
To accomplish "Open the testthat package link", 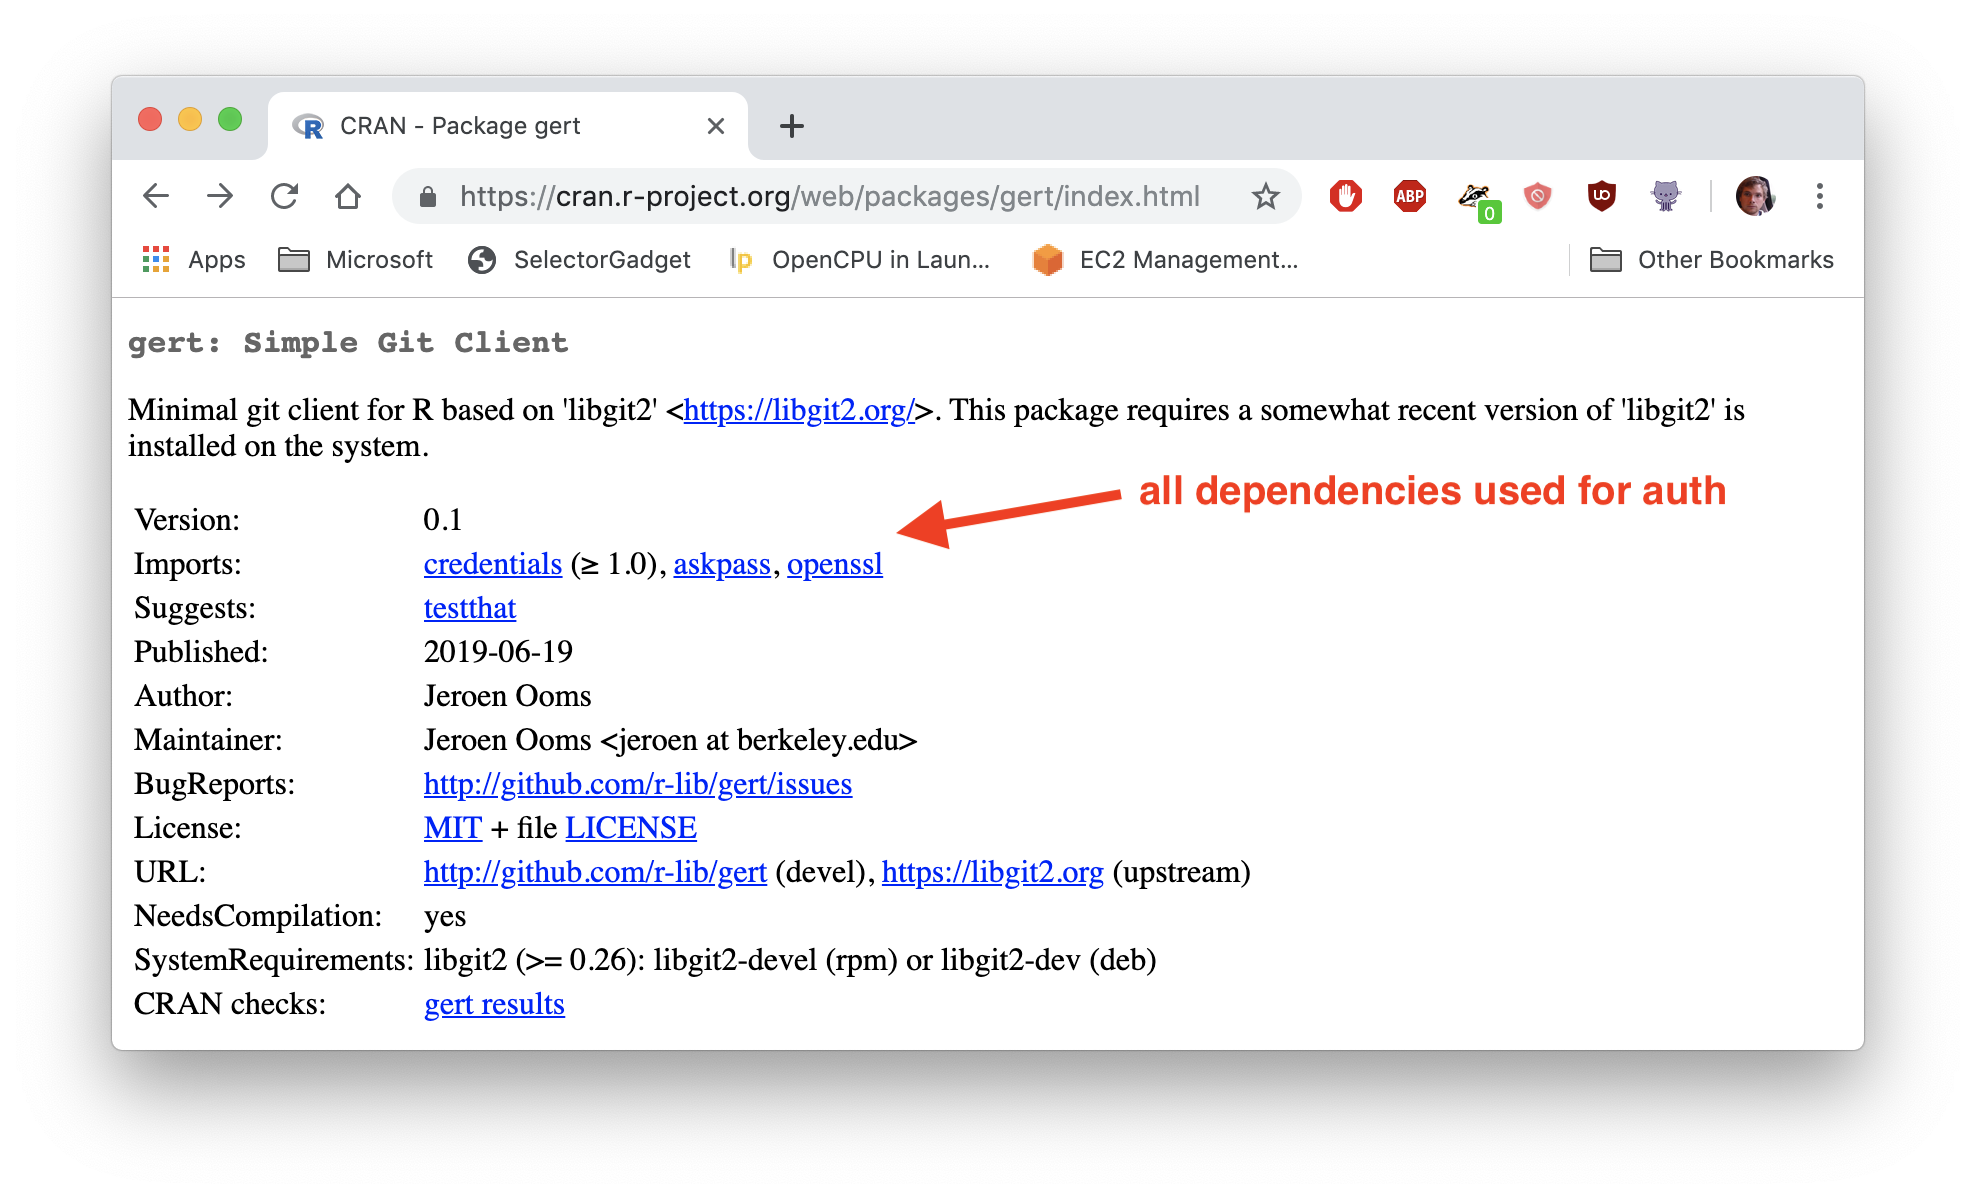I will click(x=470, y=608).
